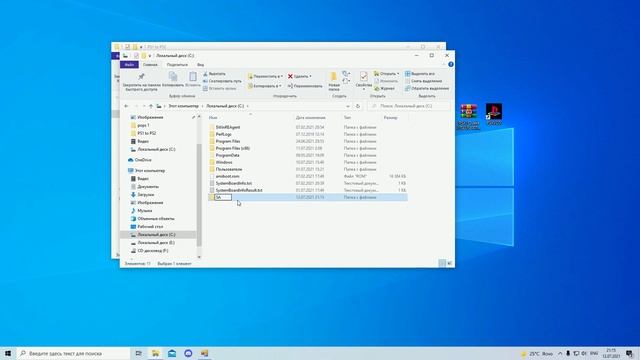Open Музыка in the navigation pane

point(144,211)
